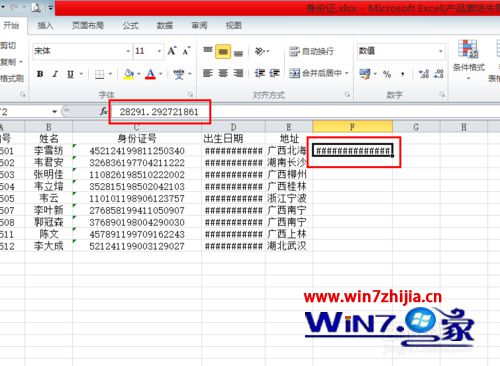Select address cell 湖北武汉
The width and height of the screenshot is (500, 366).
[287, 246]
